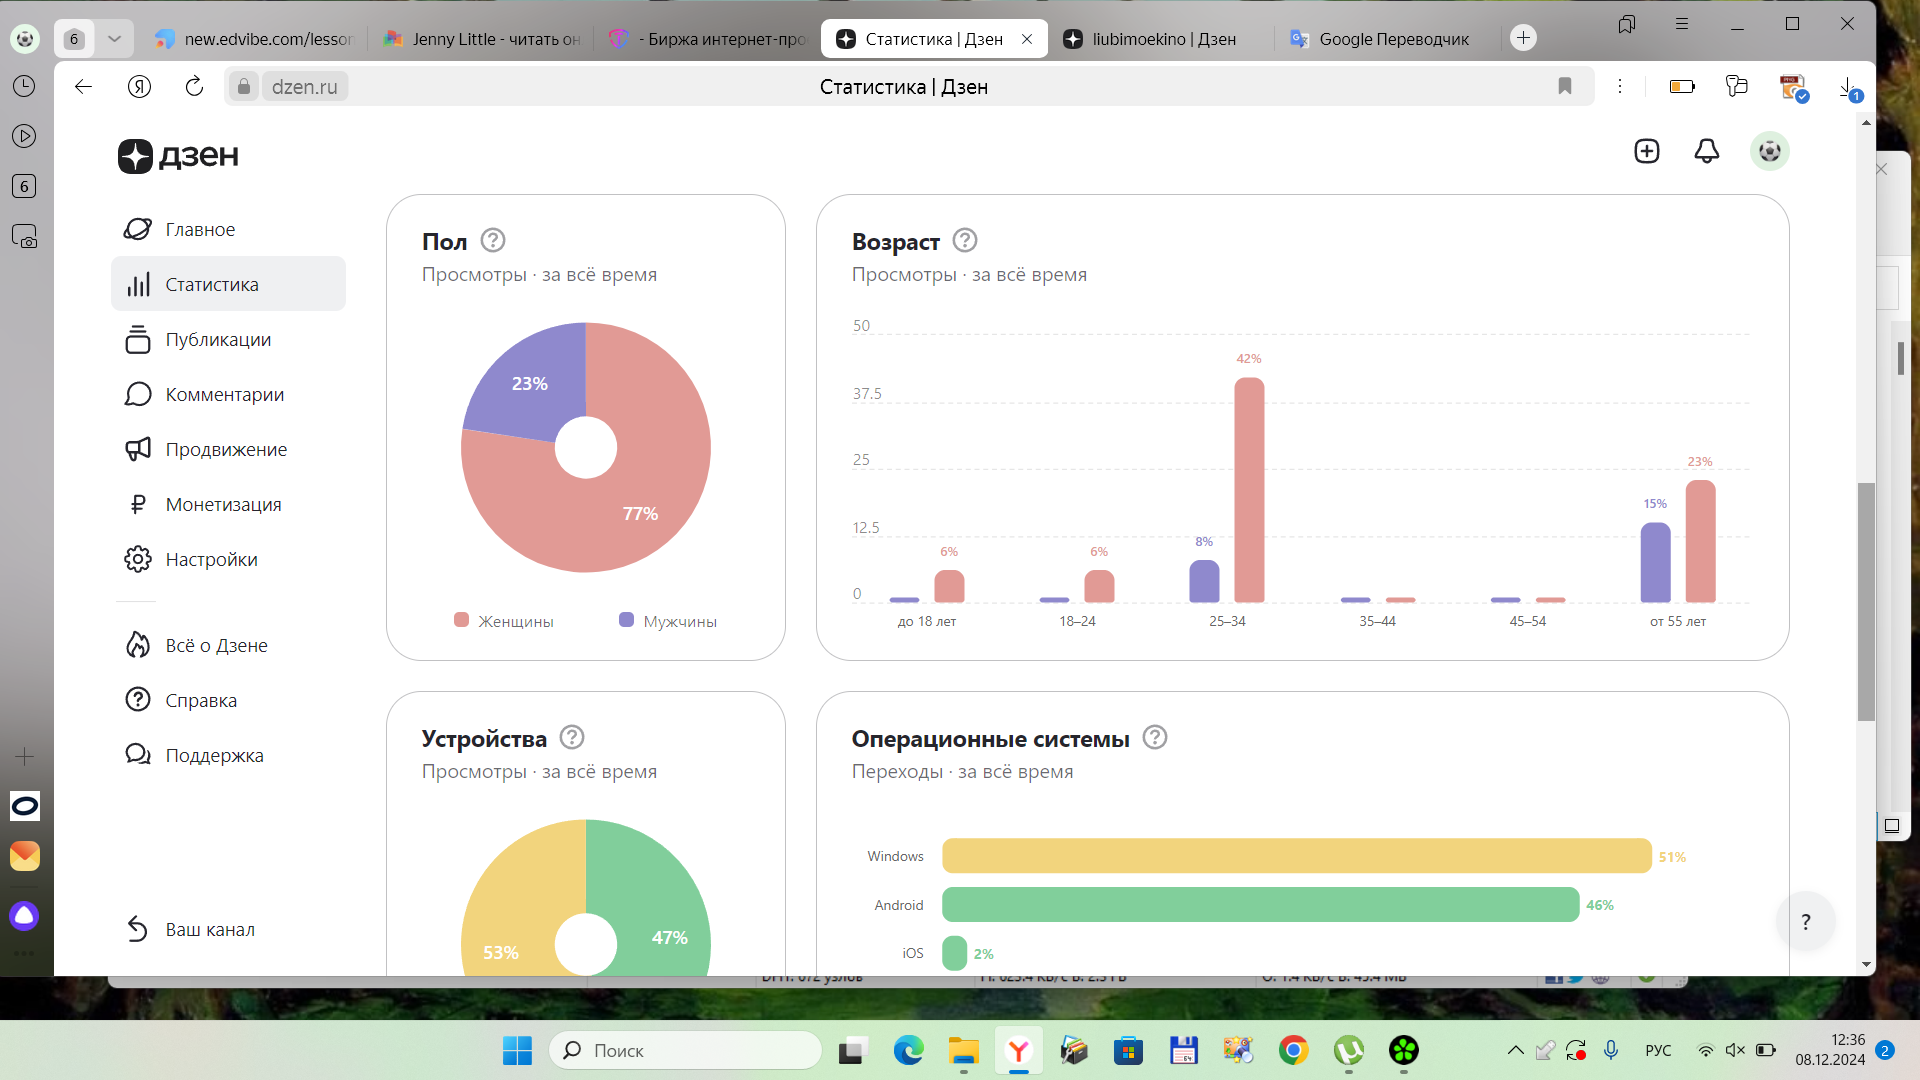Open Публикации in the sidebar
This screenshot has width=1920, height=1080.
click(x=218, y=340)
